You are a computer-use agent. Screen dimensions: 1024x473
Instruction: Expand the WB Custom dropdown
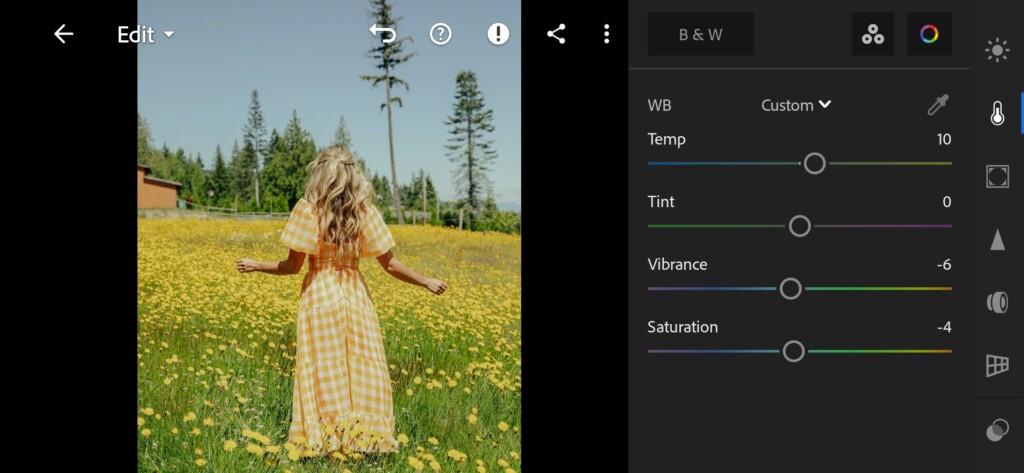tap(796, 105)
